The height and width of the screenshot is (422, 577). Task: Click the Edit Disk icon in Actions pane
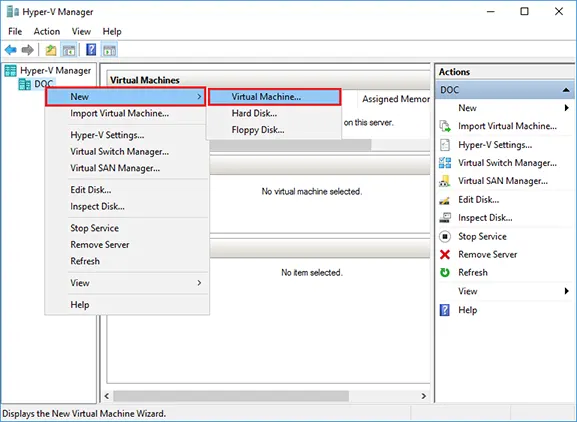[x=445, y=200]
